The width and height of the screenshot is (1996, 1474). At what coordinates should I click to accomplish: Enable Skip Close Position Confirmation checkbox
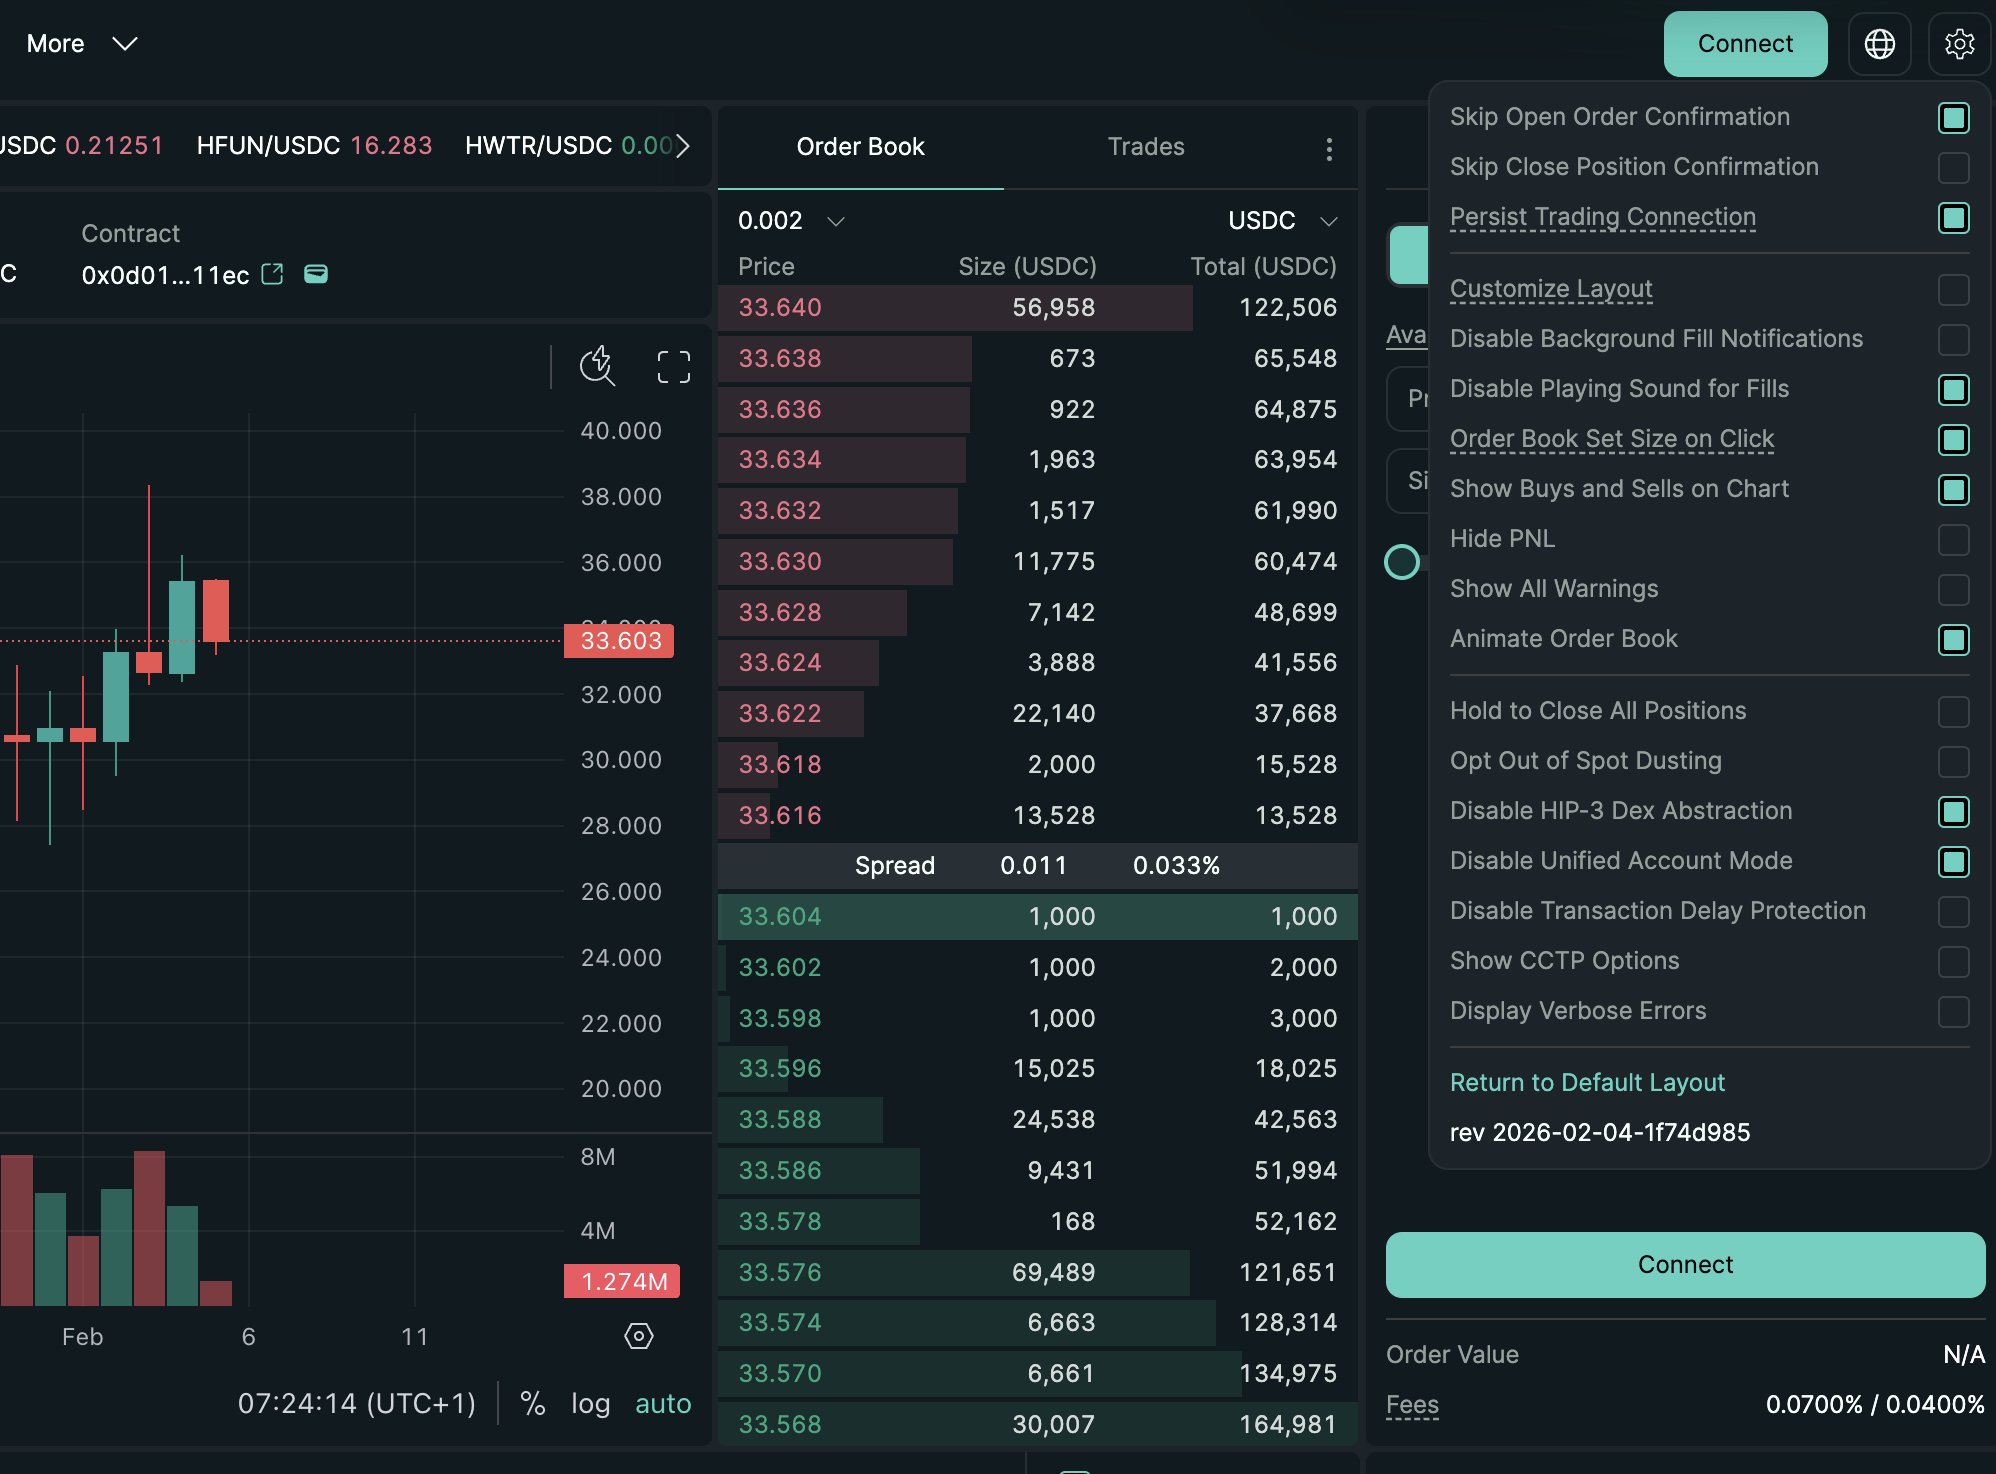pyautogui.click(x=1952, y=167)
